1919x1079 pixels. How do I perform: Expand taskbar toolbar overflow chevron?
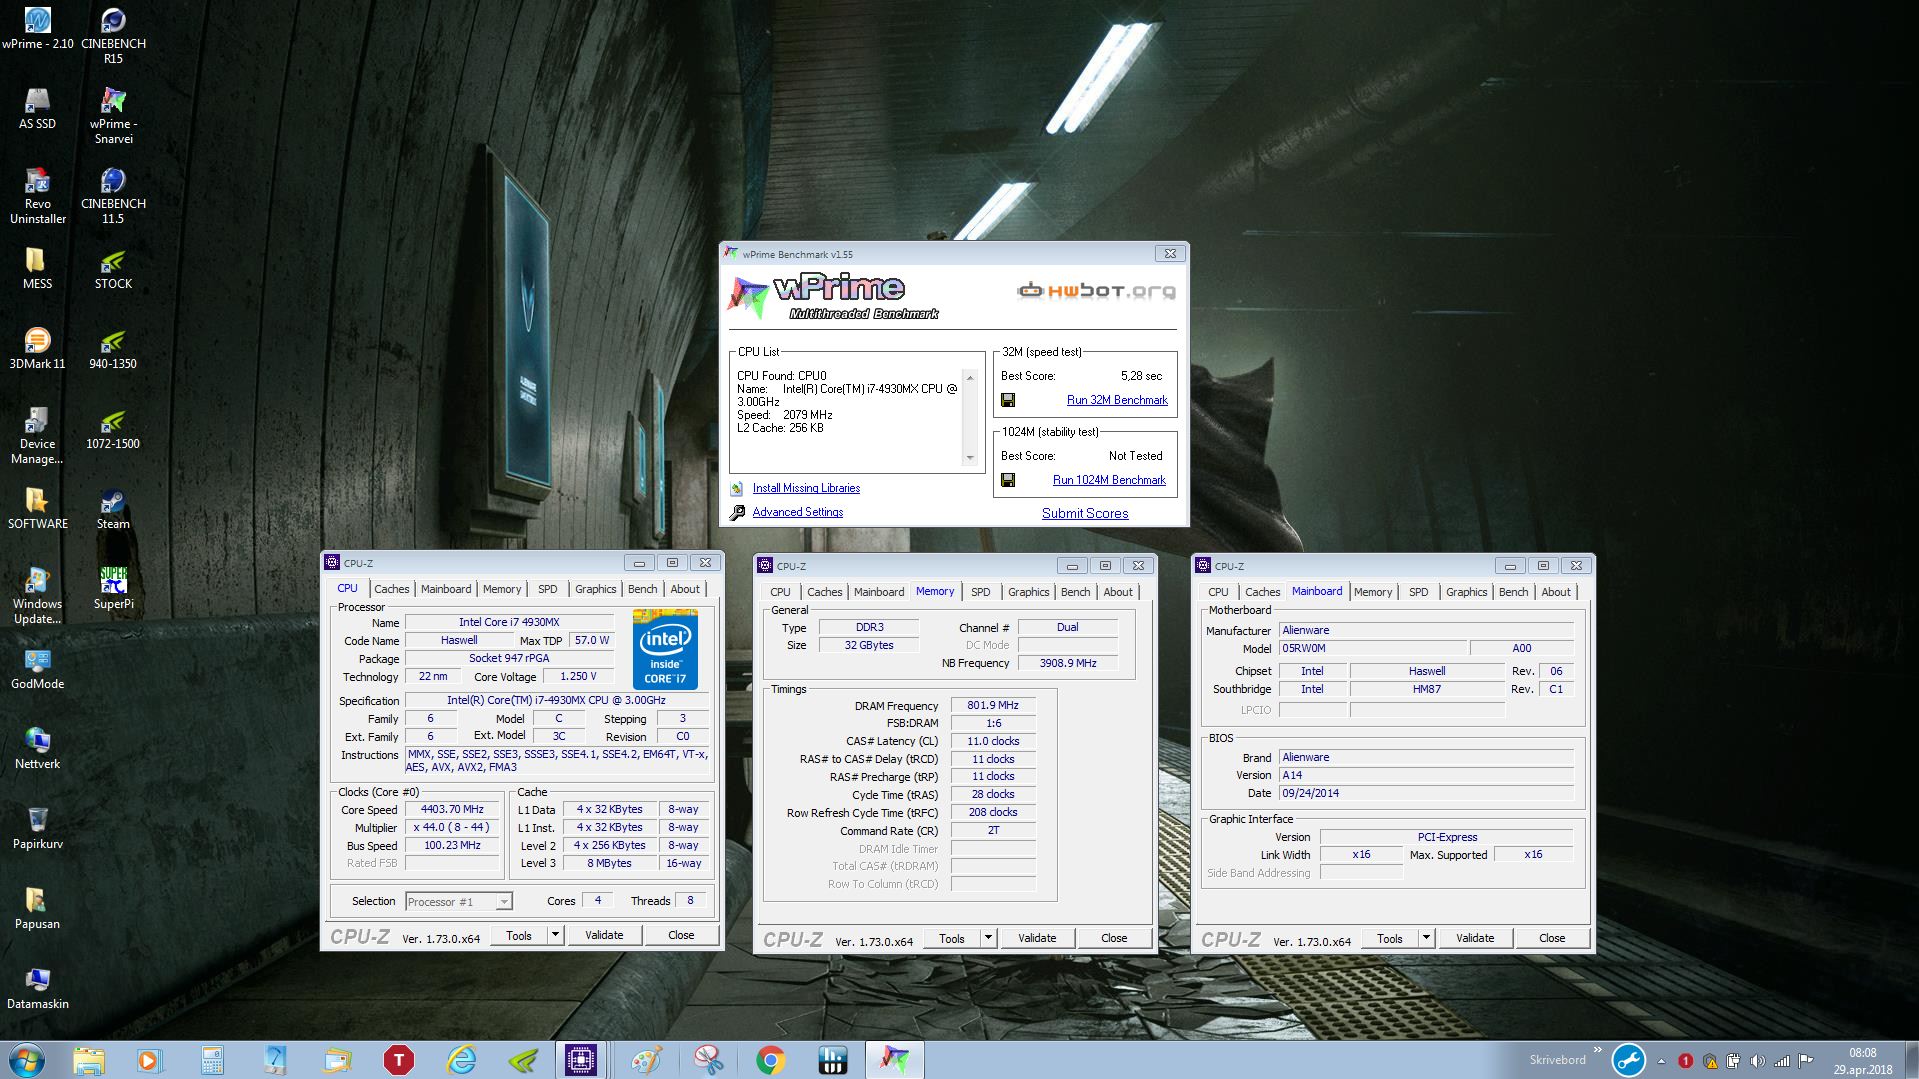(x=1597, y=1051)
